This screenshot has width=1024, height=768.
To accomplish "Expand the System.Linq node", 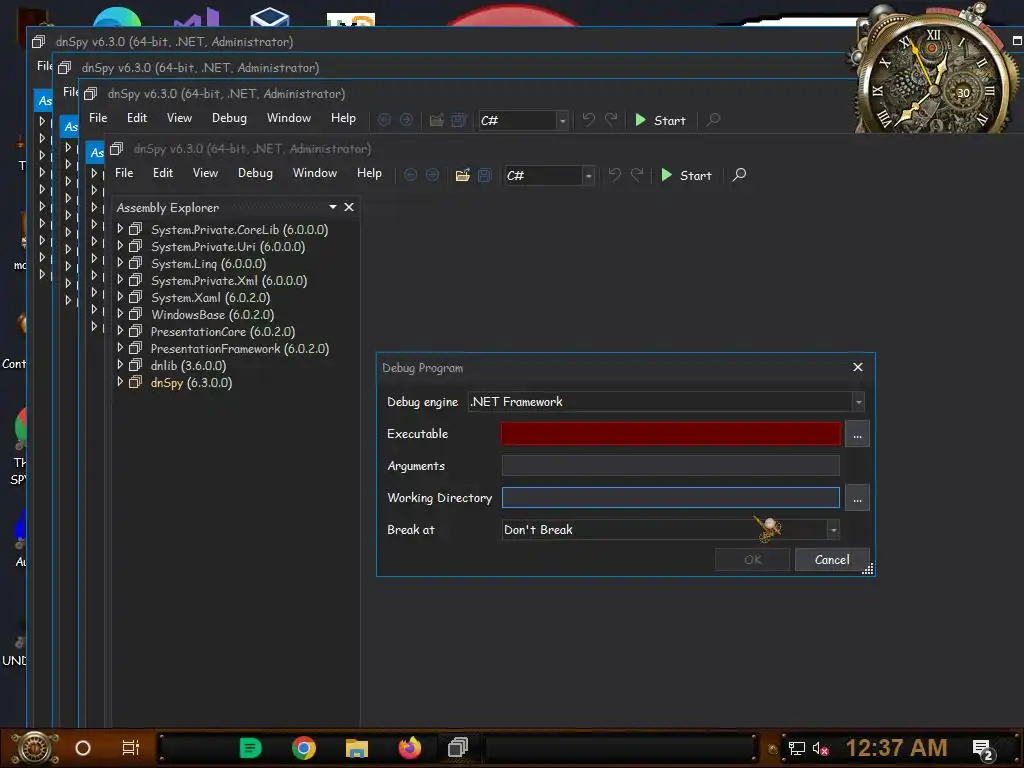I will [120, 263].
